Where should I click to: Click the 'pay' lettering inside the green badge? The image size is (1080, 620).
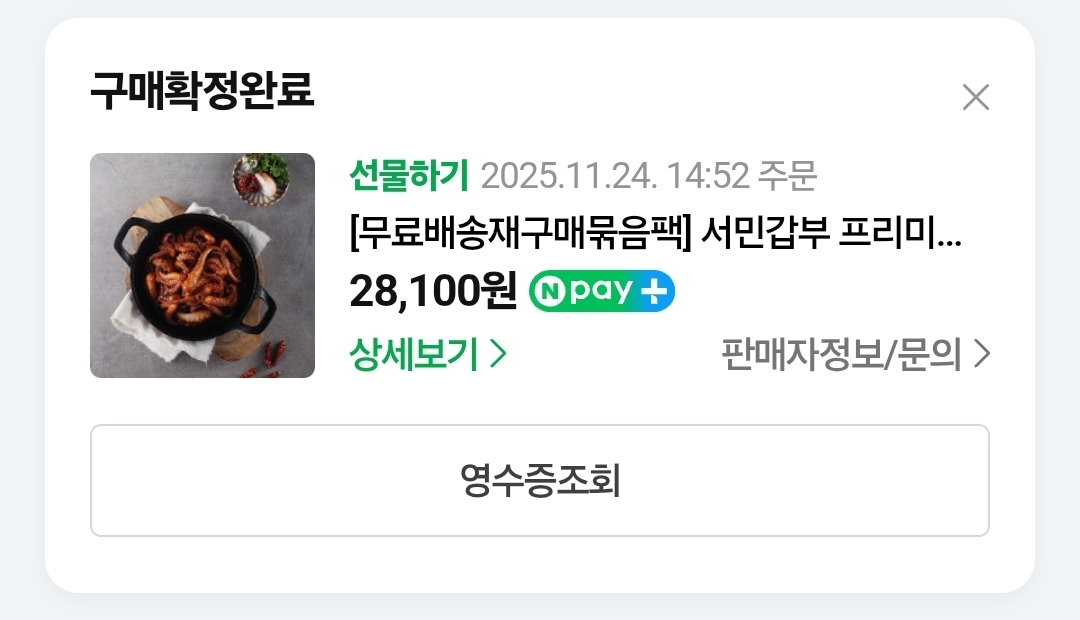point(601,291)
